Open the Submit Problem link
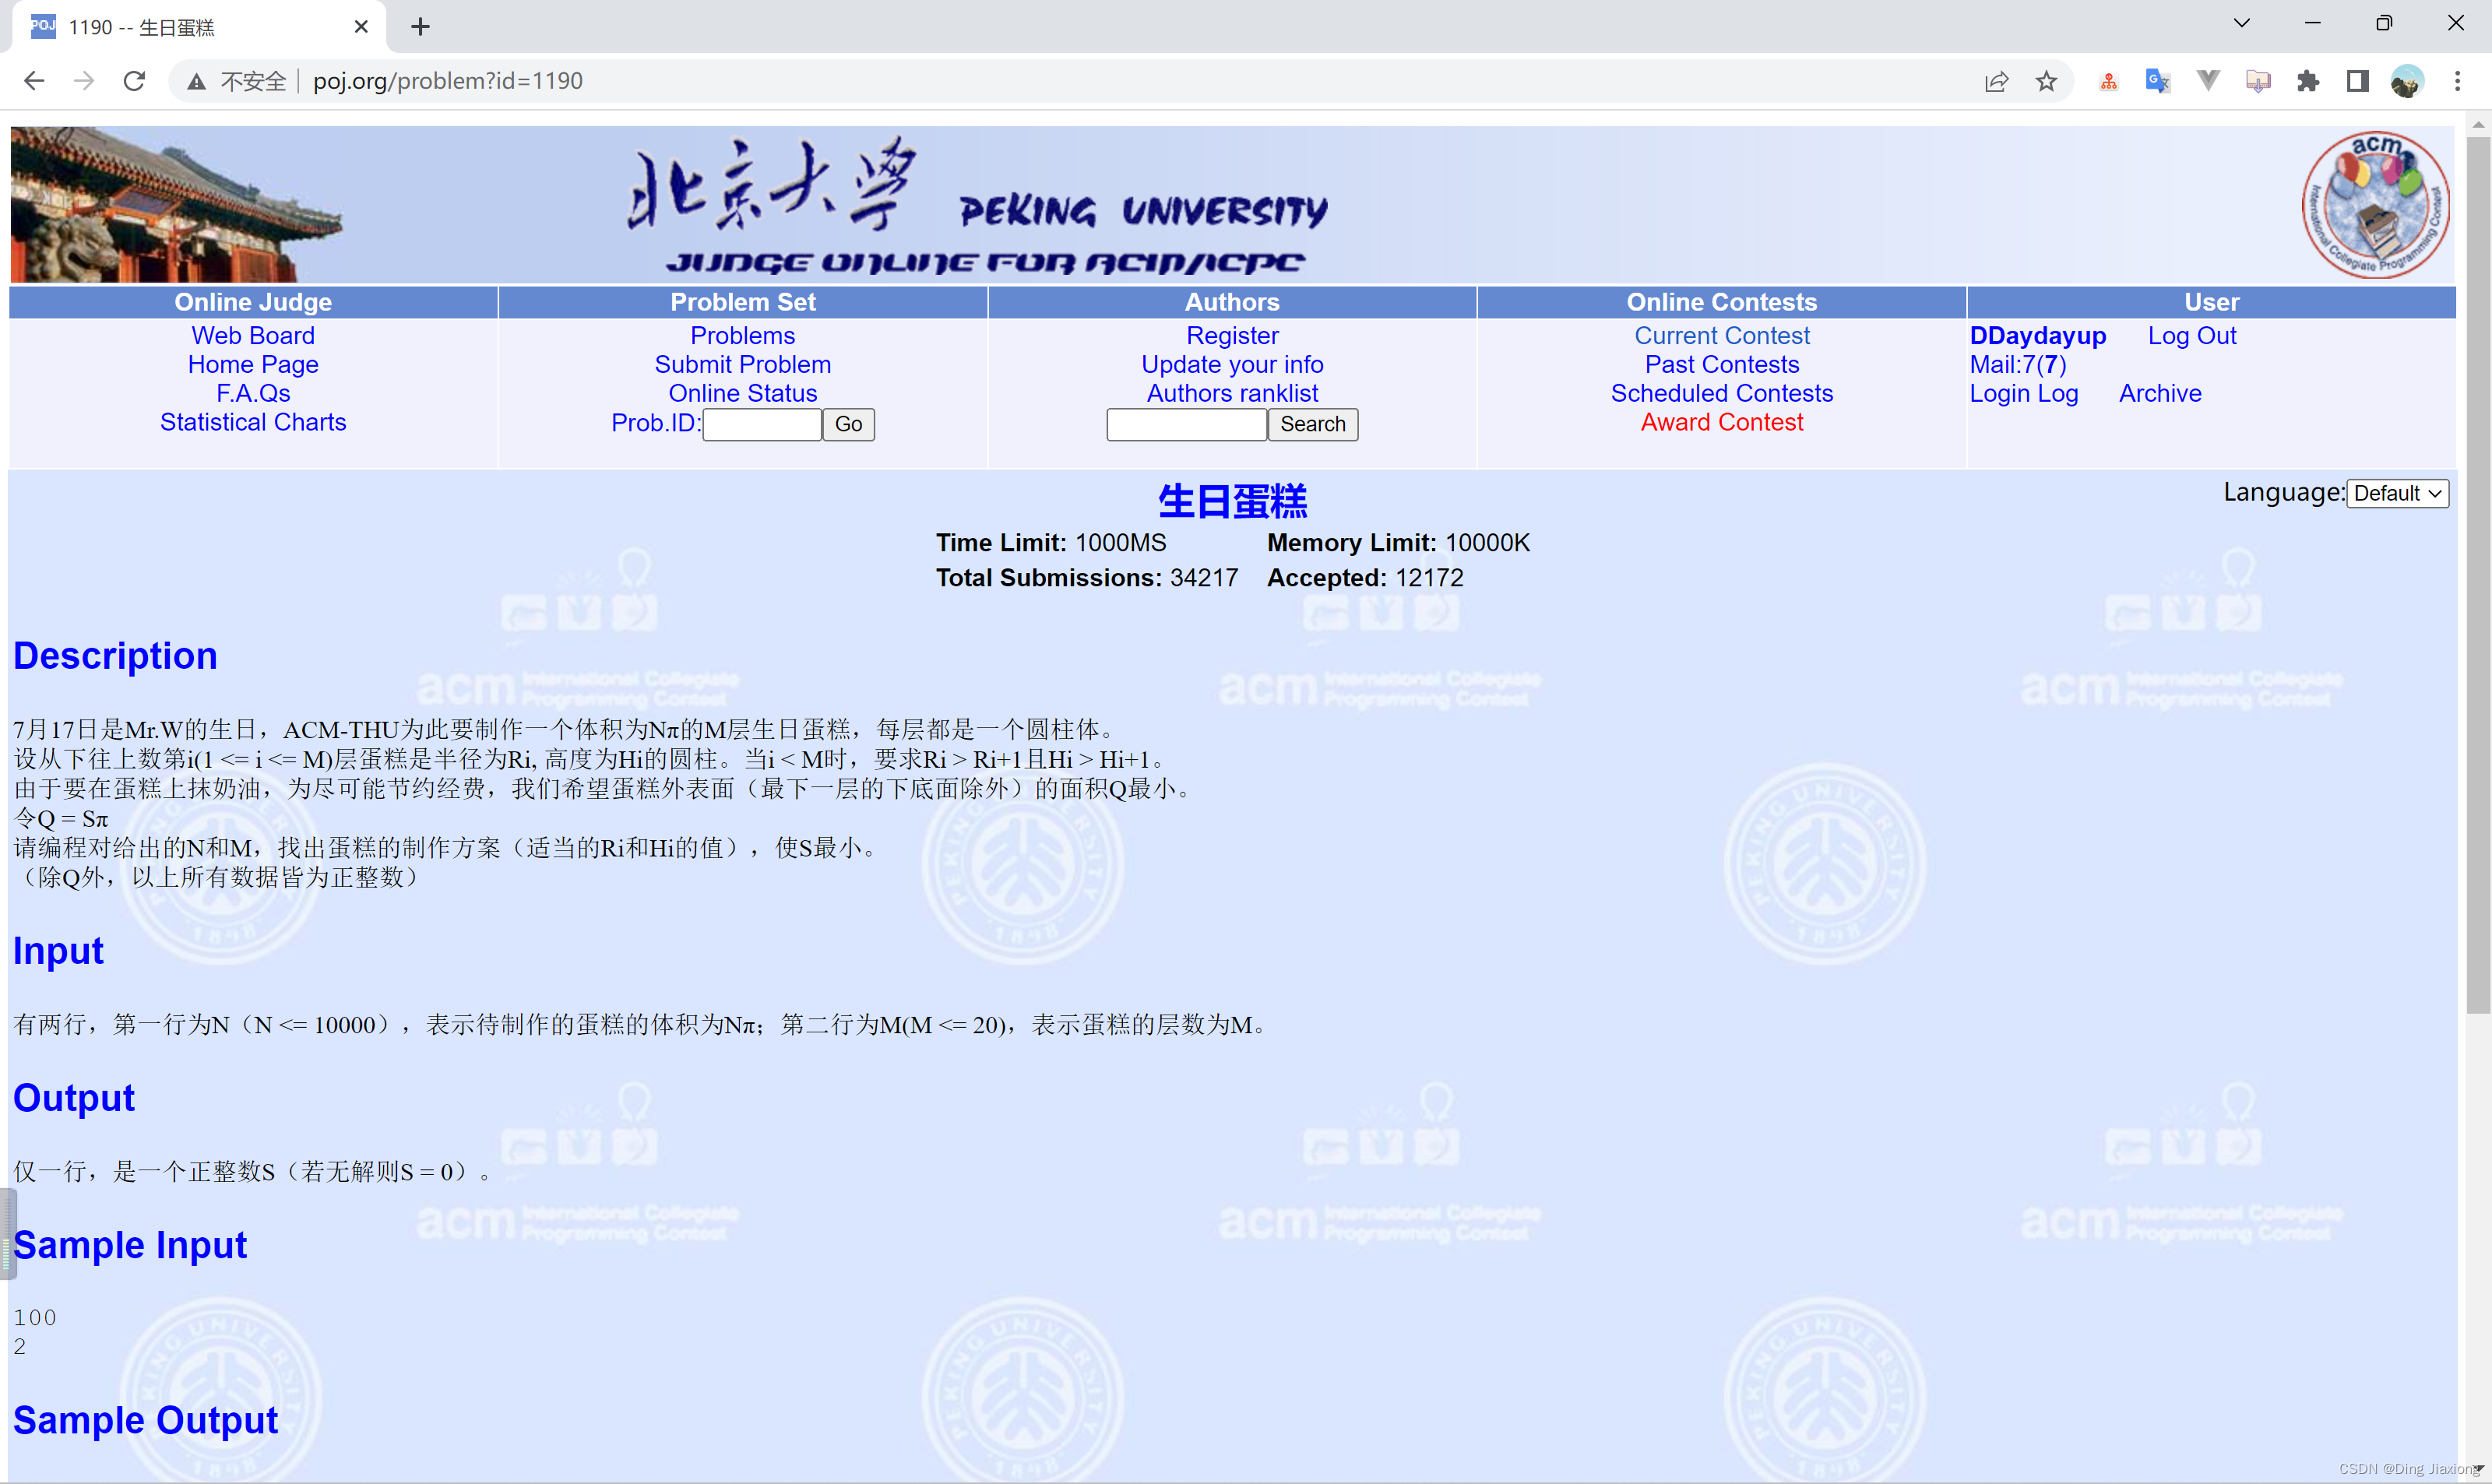The width and height of the screenshot is (2492, 1484). (742, 365)
